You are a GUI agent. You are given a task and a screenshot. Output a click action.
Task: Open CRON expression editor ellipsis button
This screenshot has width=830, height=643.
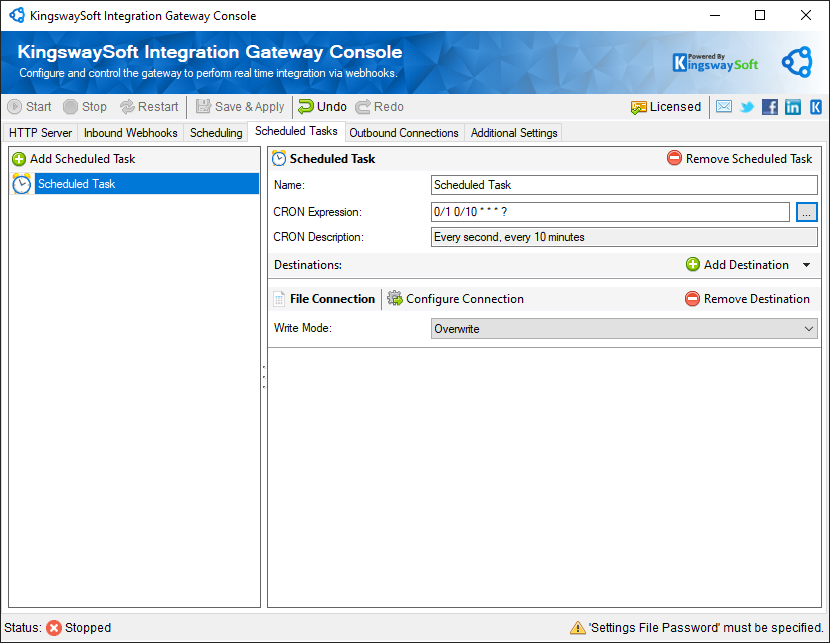tap(807, 212)
